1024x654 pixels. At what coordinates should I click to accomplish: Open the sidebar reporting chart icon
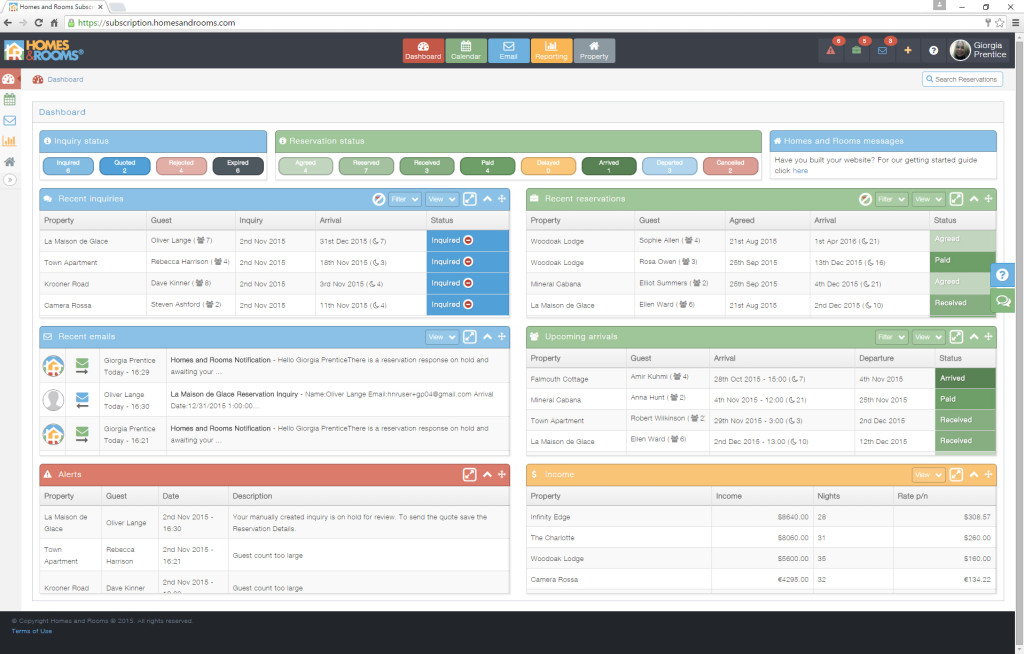10,140
